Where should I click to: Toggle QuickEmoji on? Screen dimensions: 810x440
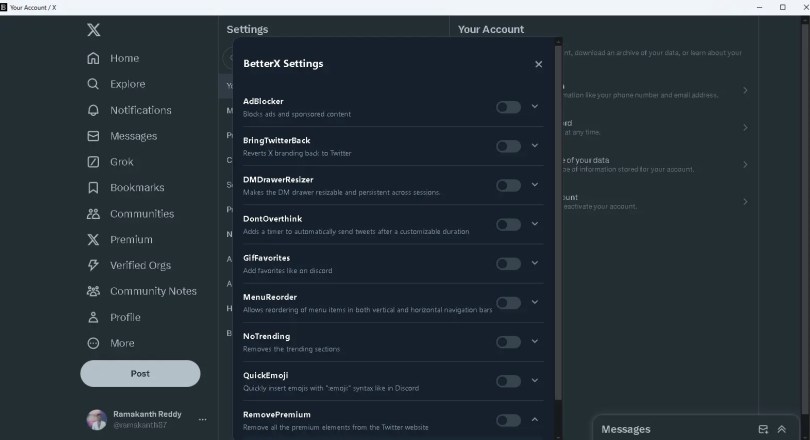point(508,381)
